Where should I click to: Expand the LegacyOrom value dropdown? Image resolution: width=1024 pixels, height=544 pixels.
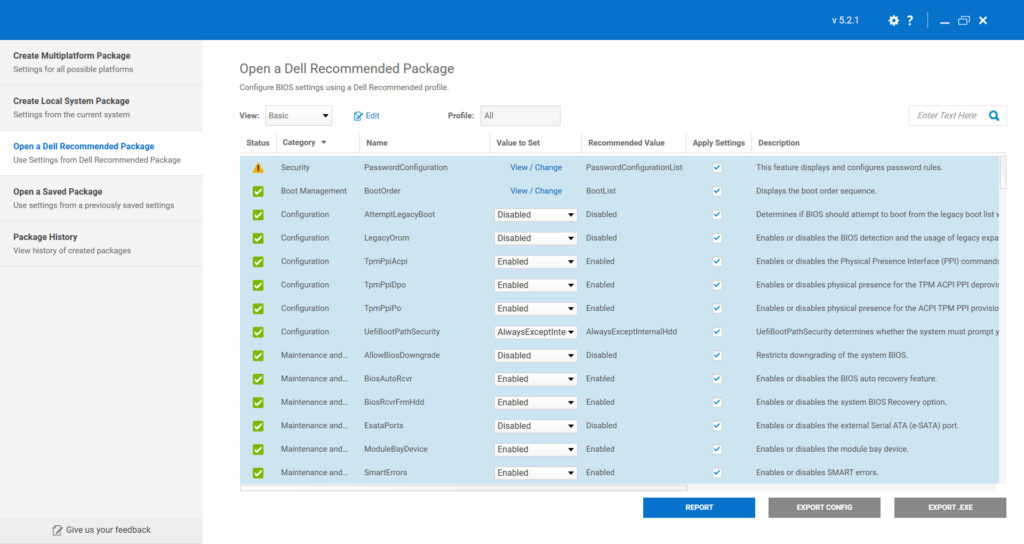pyautogui.click(x=536, y=238)
